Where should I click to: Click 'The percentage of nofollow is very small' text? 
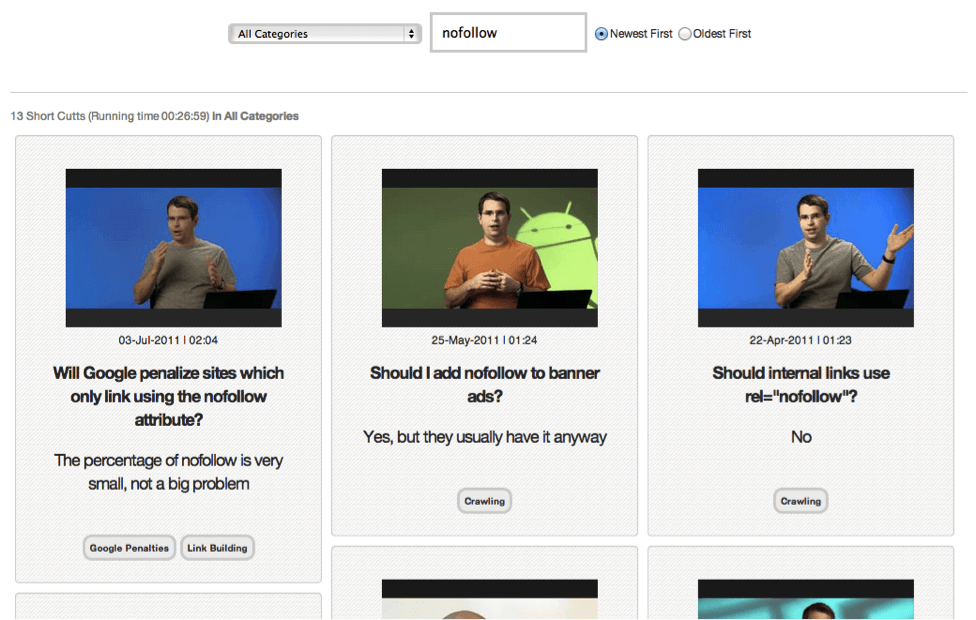point(169,472)
